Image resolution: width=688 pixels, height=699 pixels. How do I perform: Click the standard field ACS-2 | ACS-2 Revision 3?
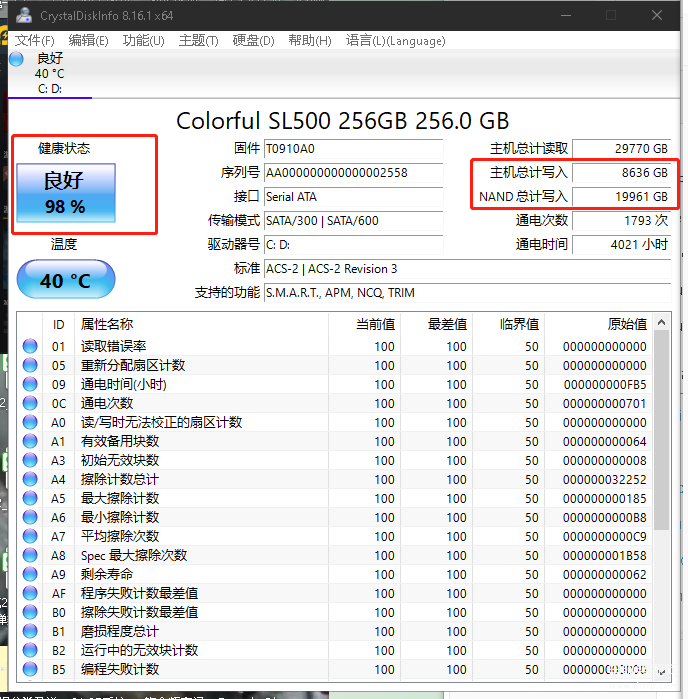[467, 269]
